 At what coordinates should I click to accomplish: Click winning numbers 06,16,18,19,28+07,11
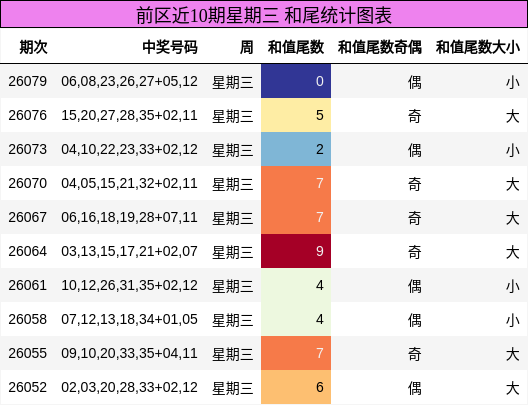coord(129,217)
